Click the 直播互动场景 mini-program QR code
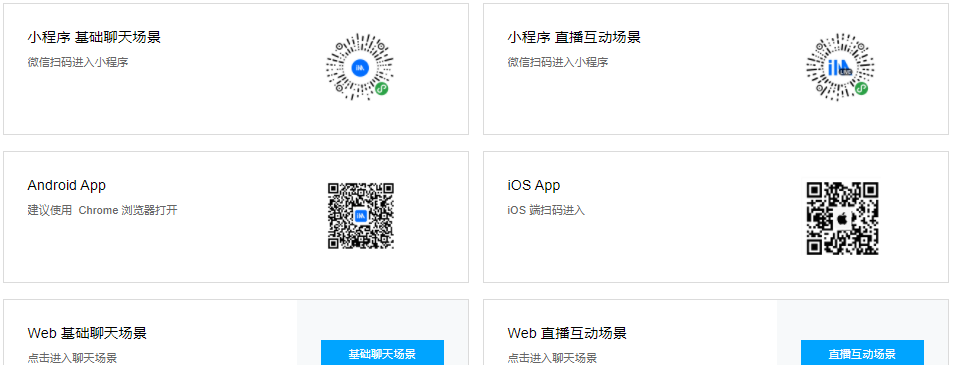The height and width of the screenshot is (365, 953). [x=840, y=67]
